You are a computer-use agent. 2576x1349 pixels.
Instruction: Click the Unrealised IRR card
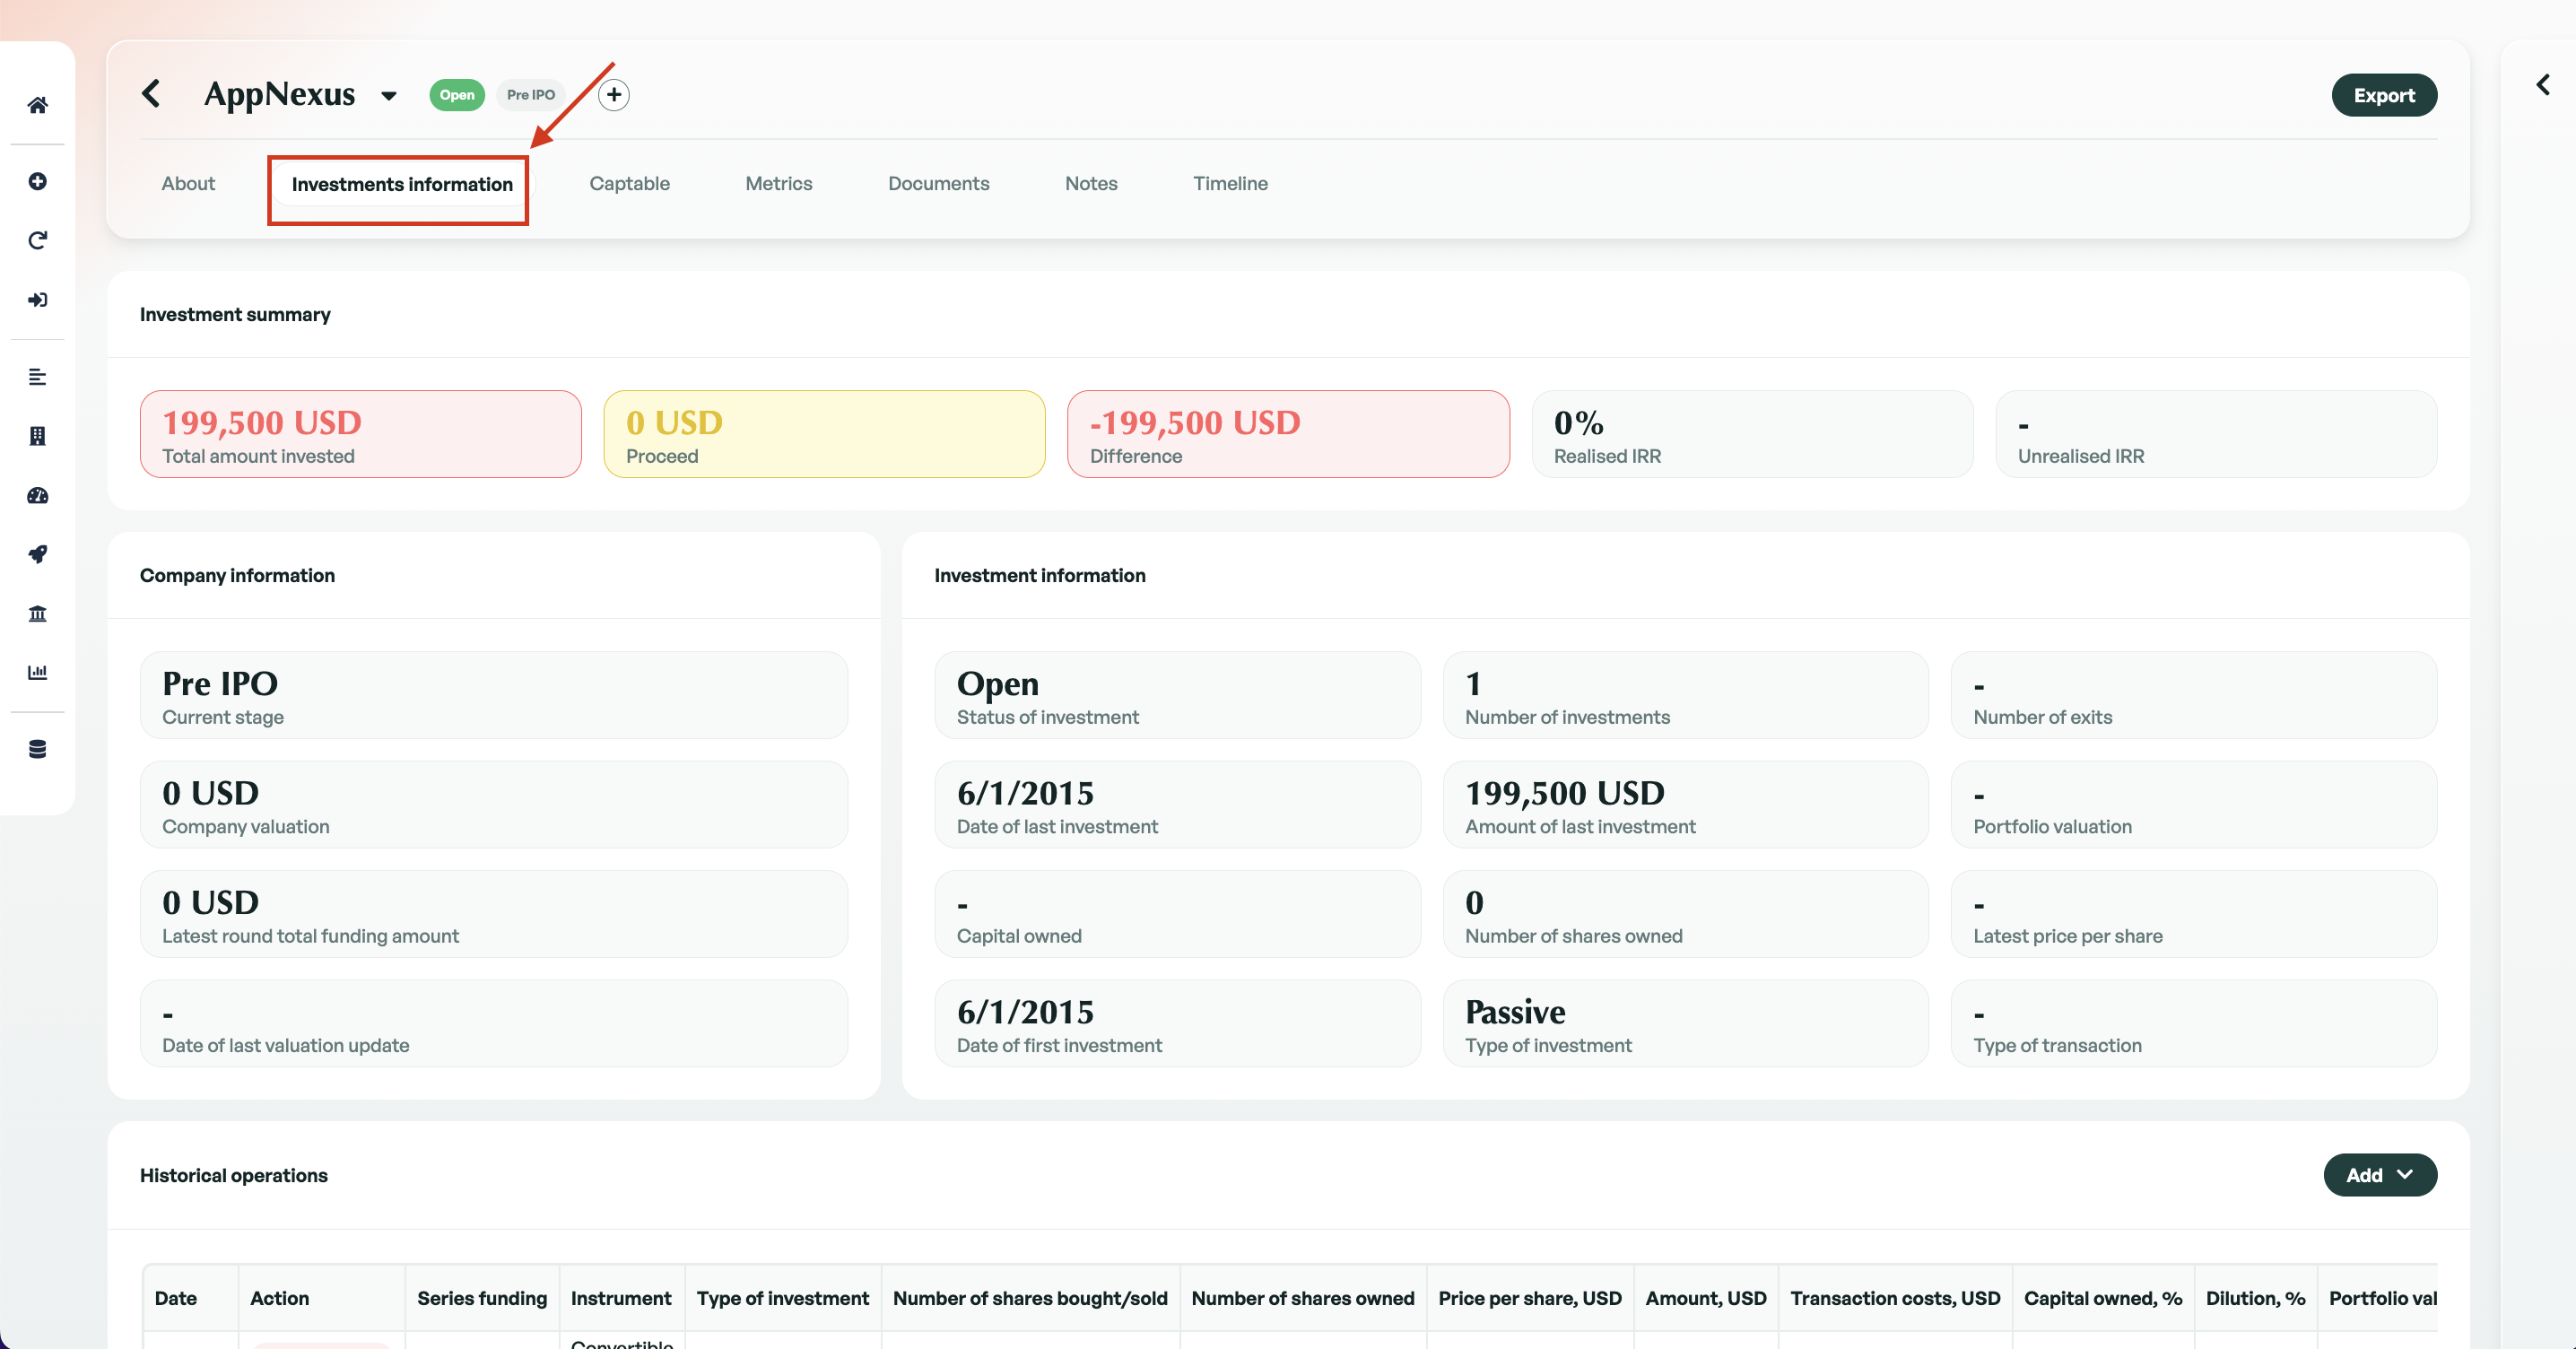2216,434
